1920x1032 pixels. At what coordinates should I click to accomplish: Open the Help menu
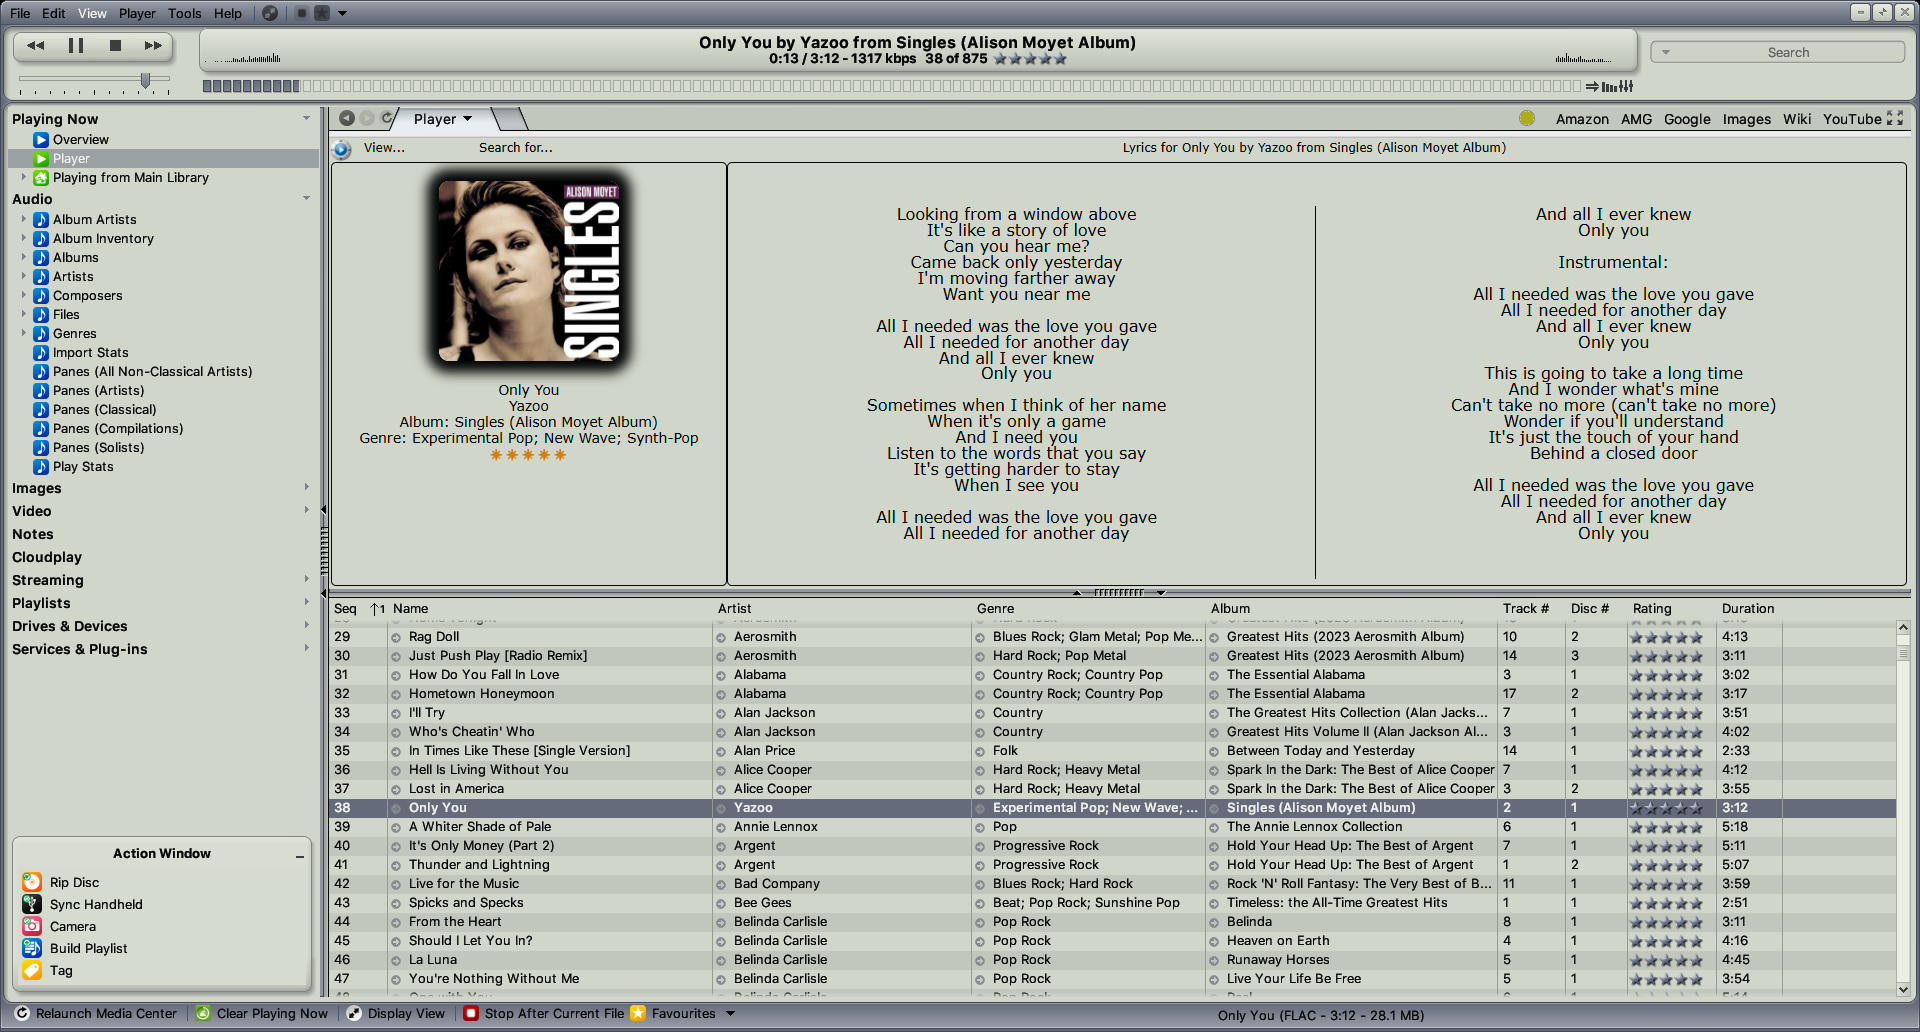tap(228, 13)
